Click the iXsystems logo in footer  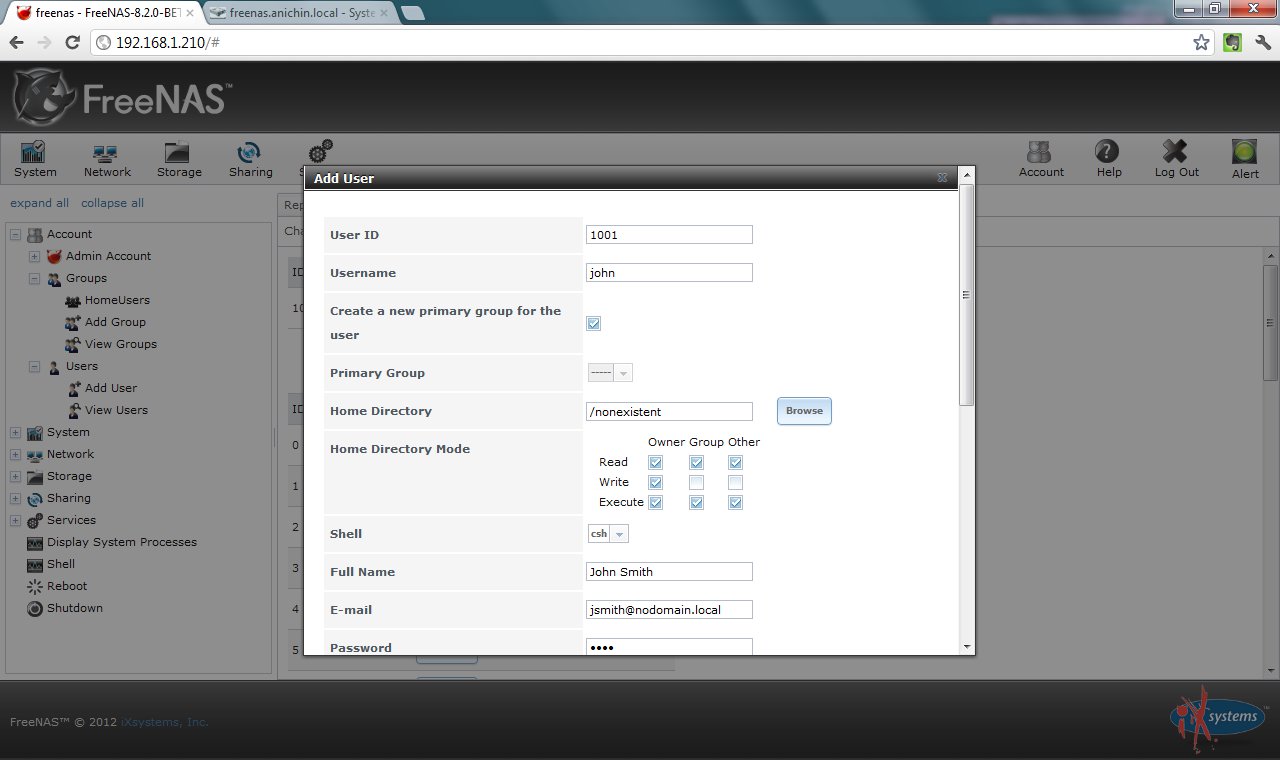1217,719
